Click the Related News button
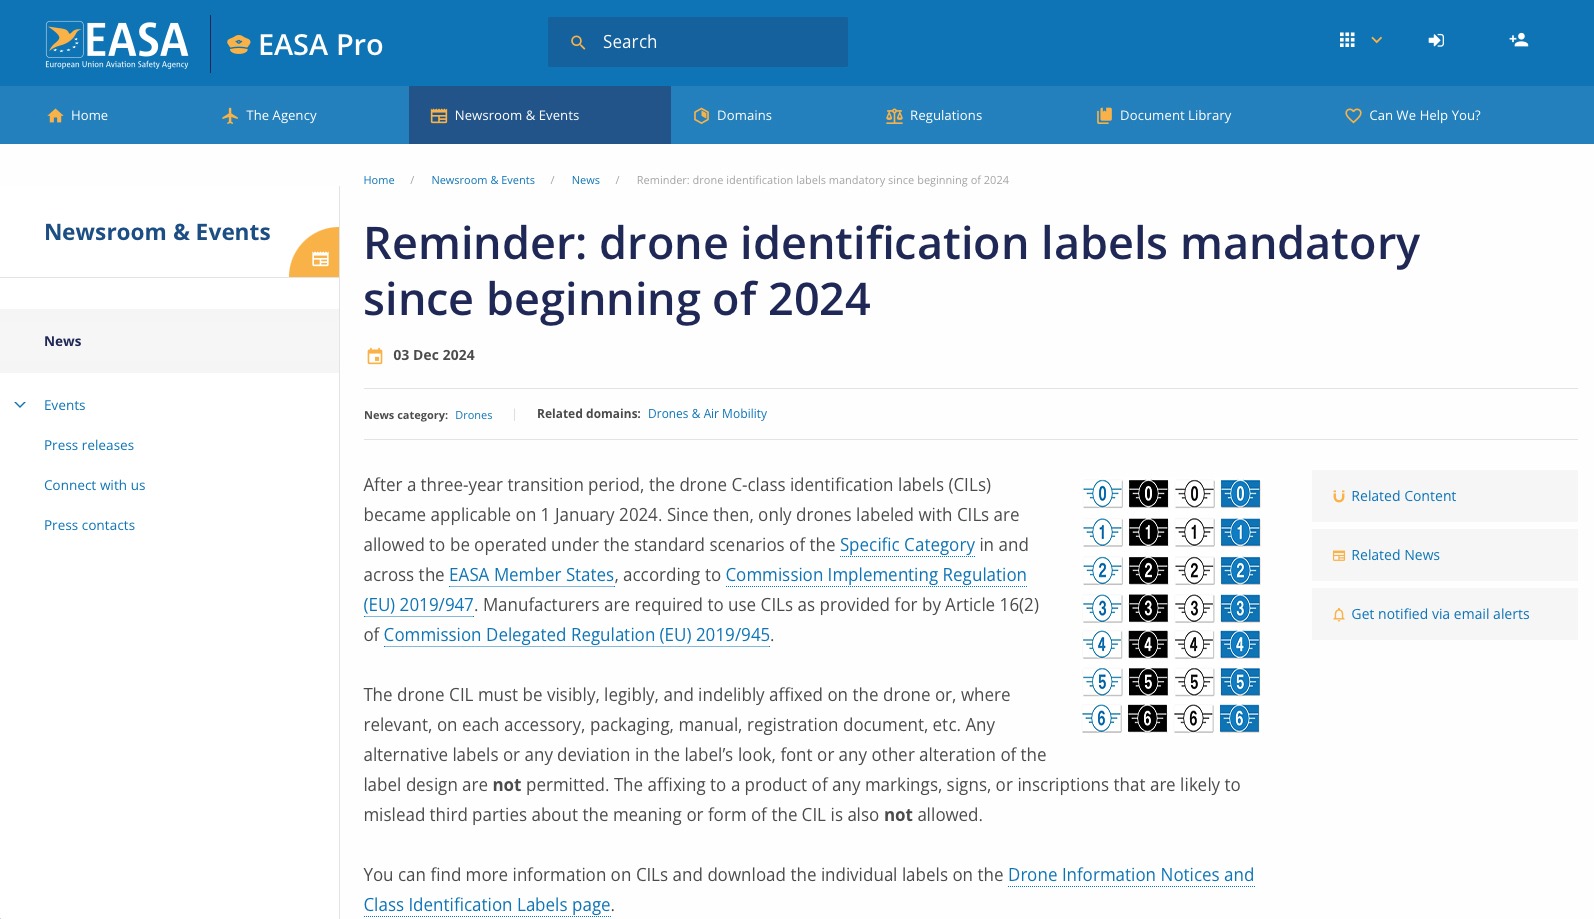Screen dimensions: 1594x919 (1445, 555)
